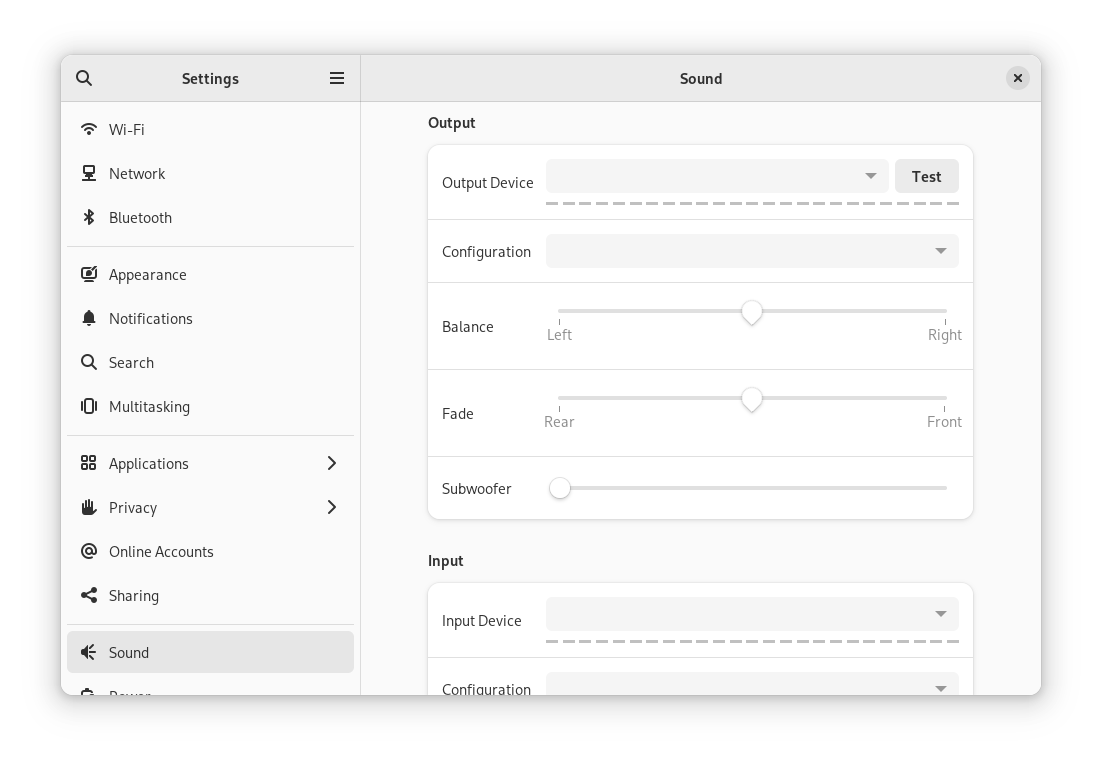Close the Settings window
Screen dimensions: 1102x762
(1018, 78)
